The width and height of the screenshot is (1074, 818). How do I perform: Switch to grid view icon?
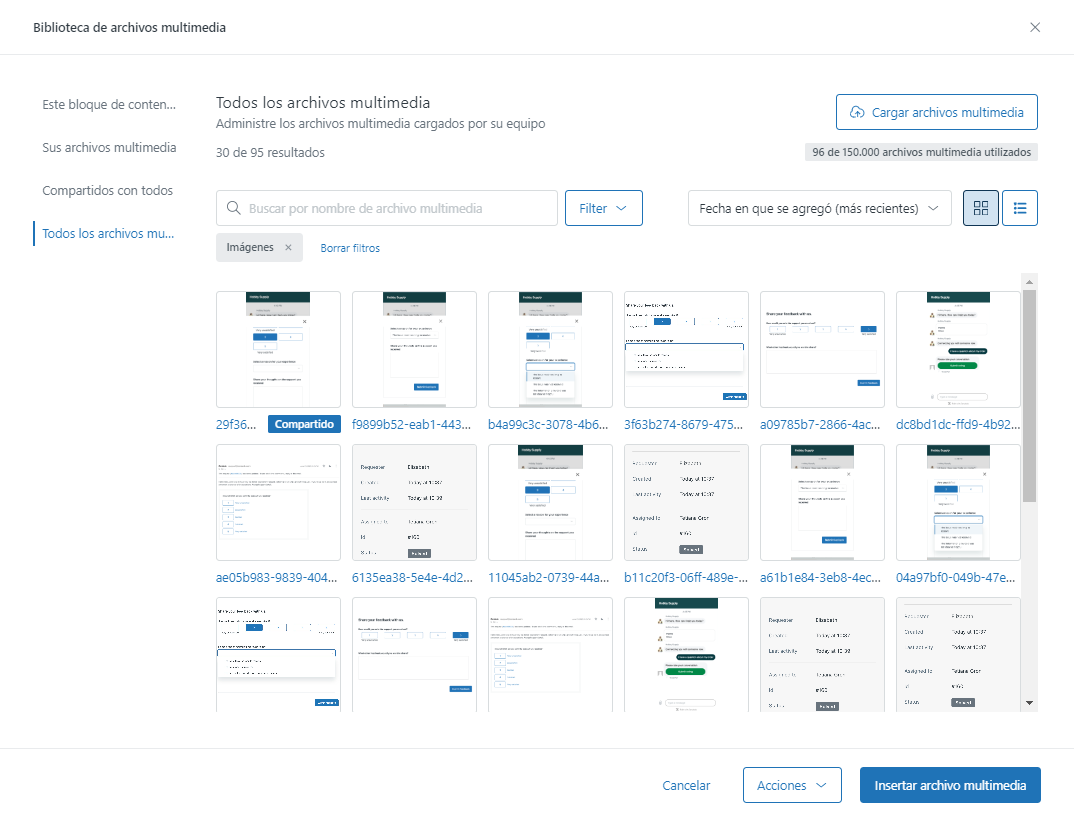[981, 208]
